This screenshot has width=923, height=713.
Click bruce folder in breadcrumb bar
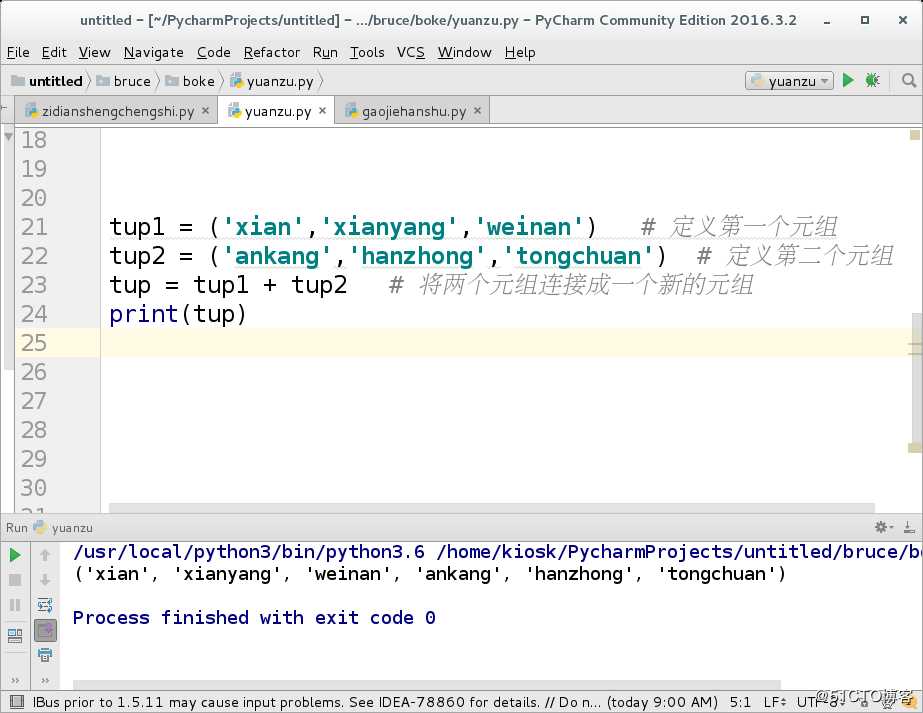(x=124, y=81)
